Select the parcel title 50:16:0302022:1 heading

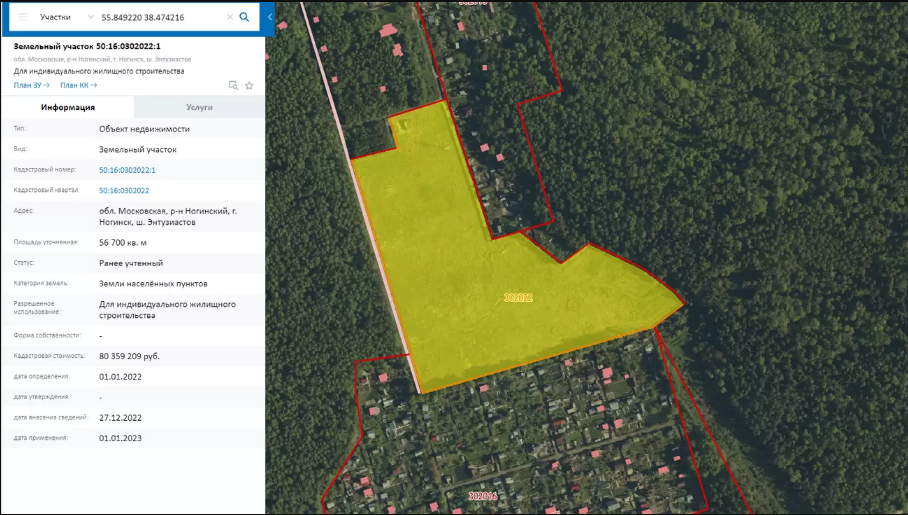87,46
